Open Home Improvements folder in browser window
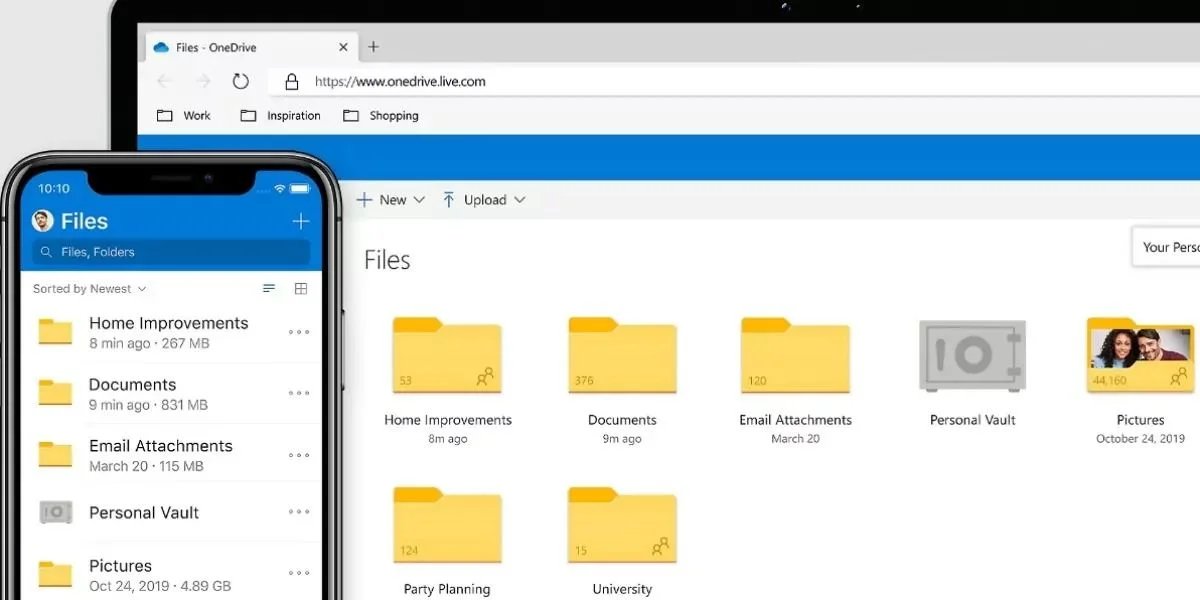This screenshot has height=600, width=1200. click(x=447, y=355)
